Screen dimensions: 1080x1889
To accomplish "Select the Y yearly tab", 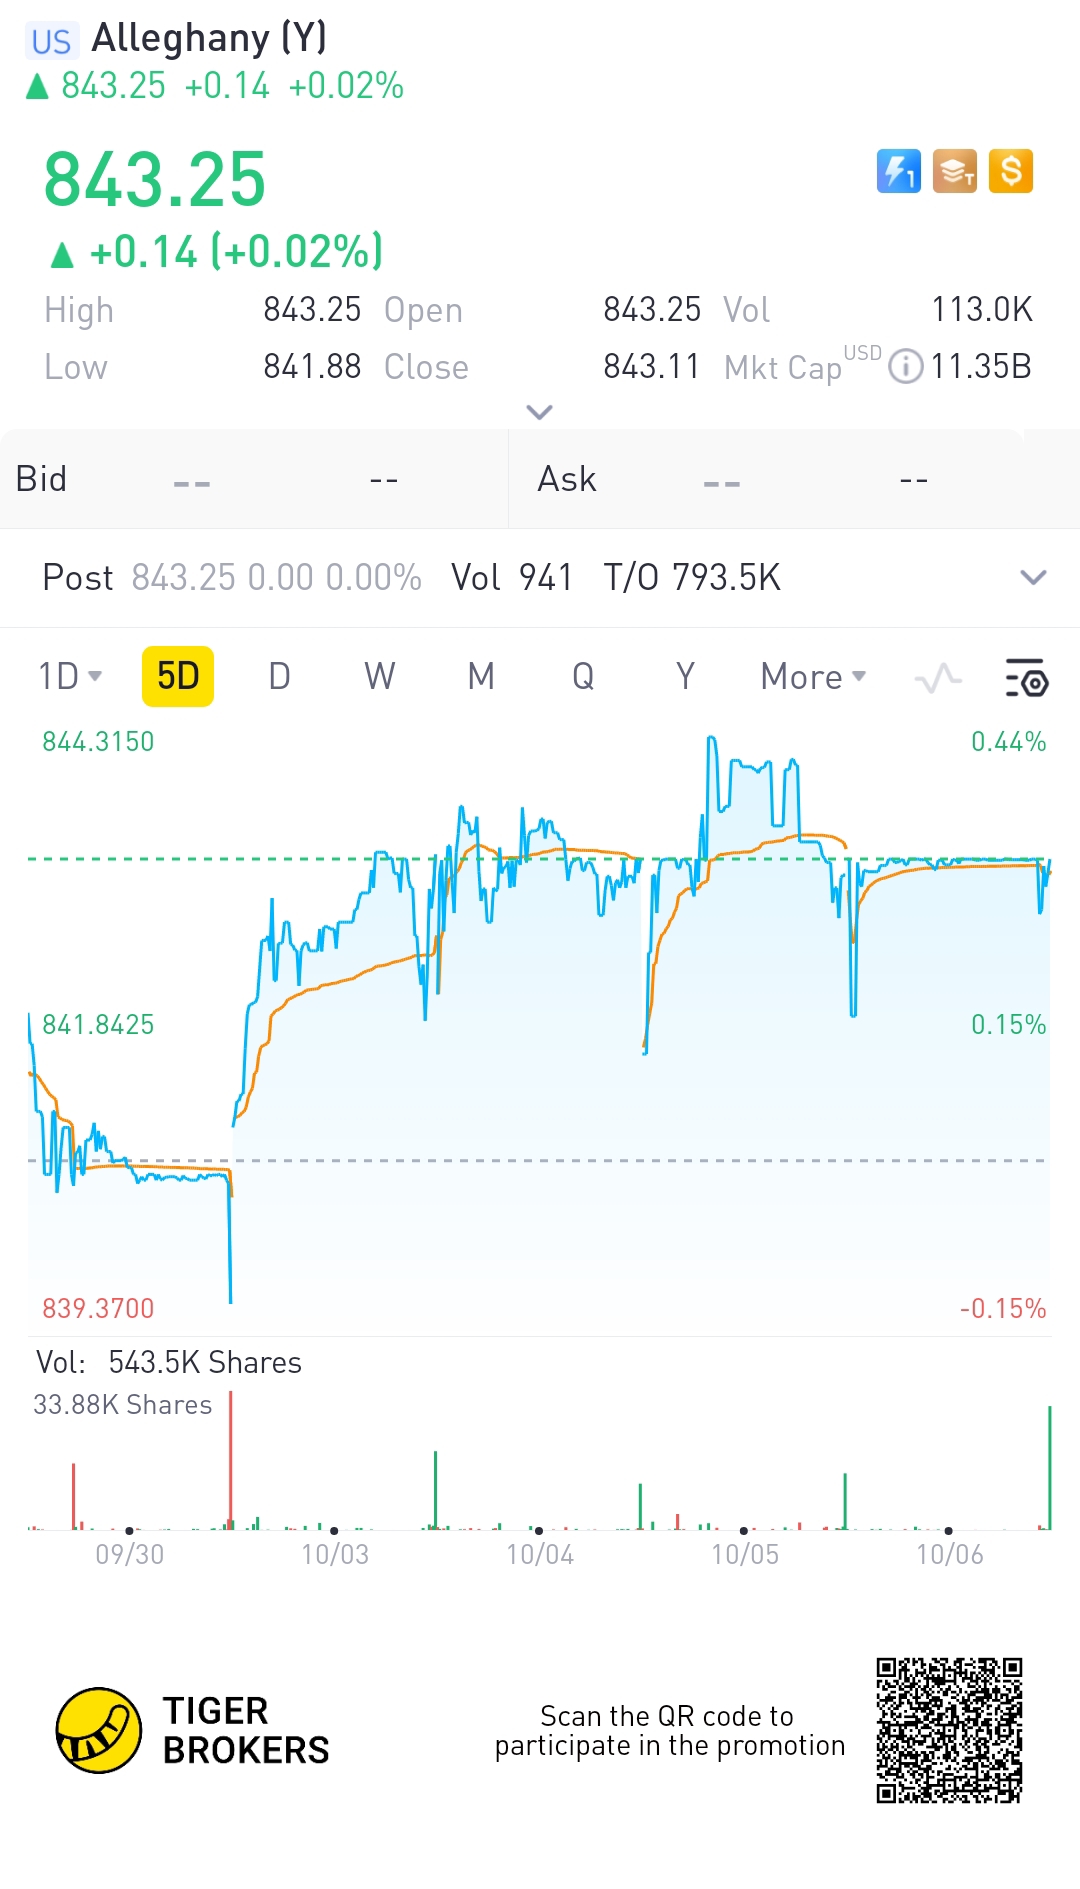I will 685,677.
